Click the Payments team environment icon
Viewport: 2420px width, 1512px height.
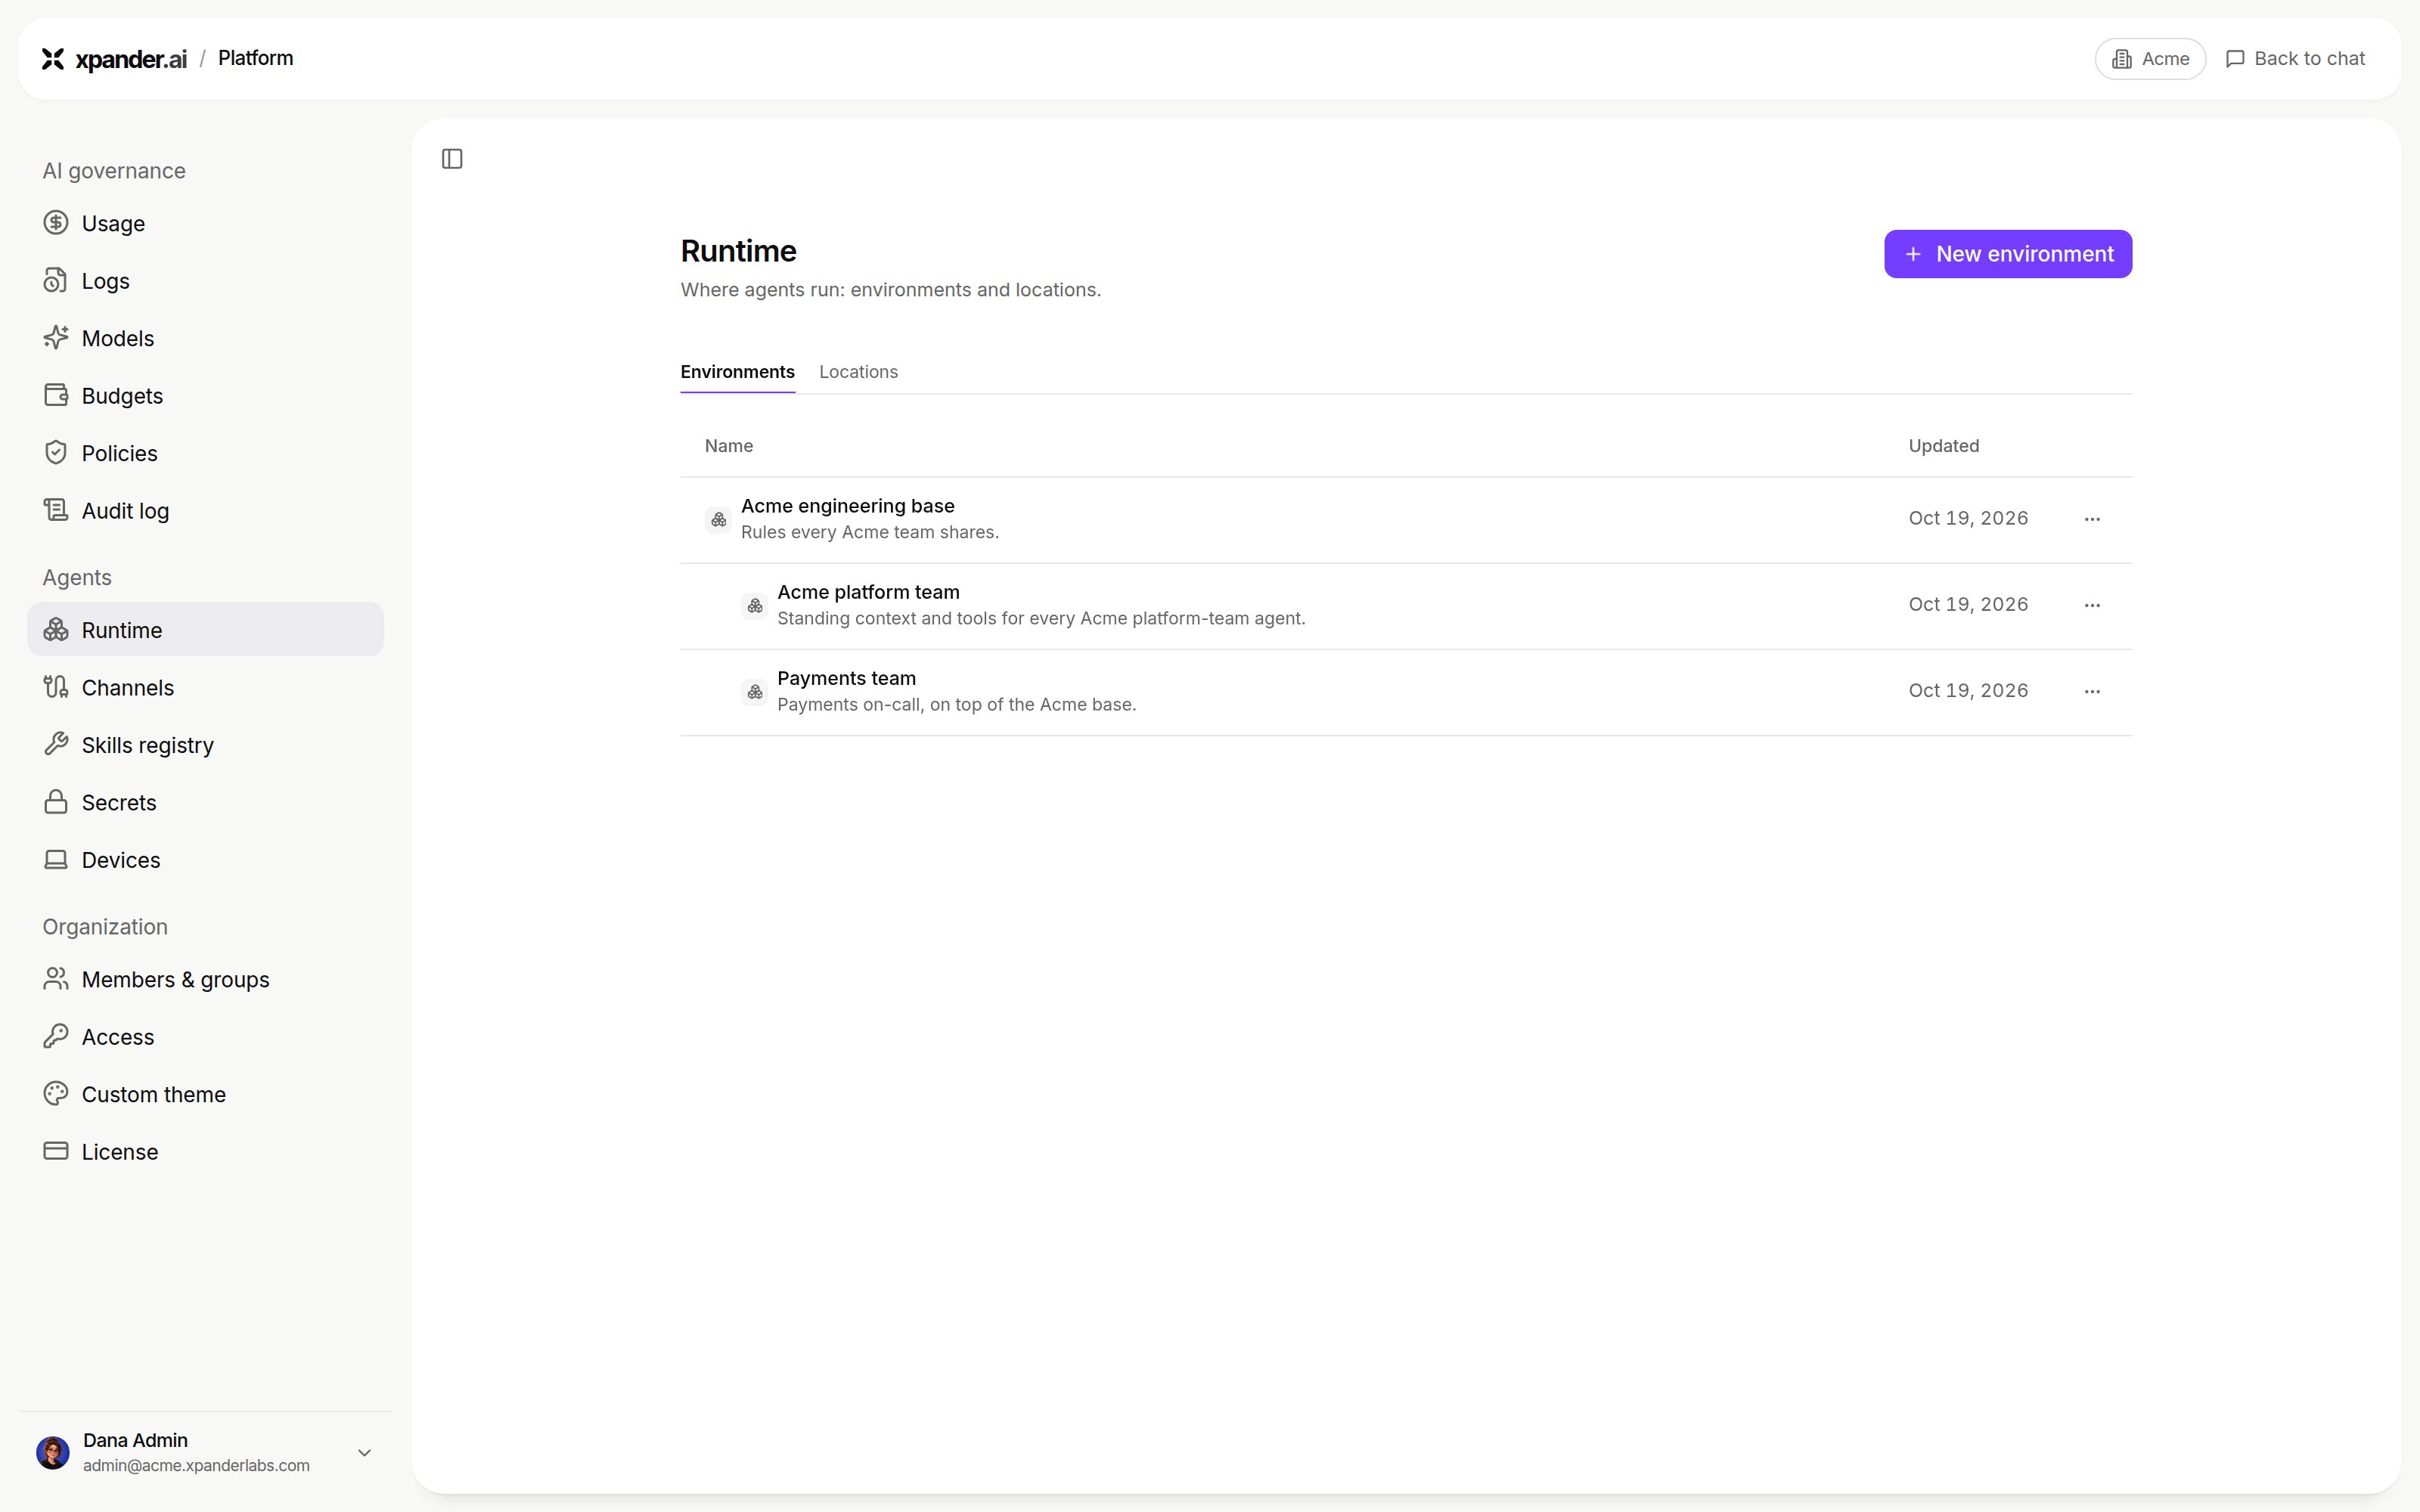[x=754, y=691]
